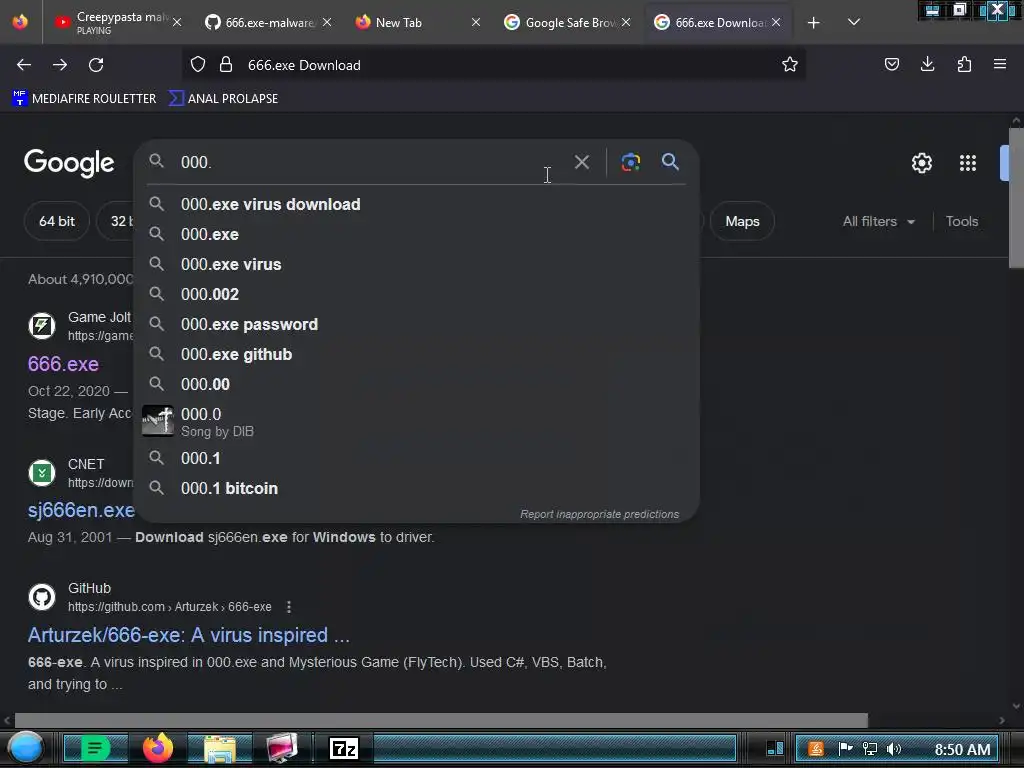Open the network tray icon
Image resolution: width=1024 pixels, height=768 pixels.
pos(870,749)
